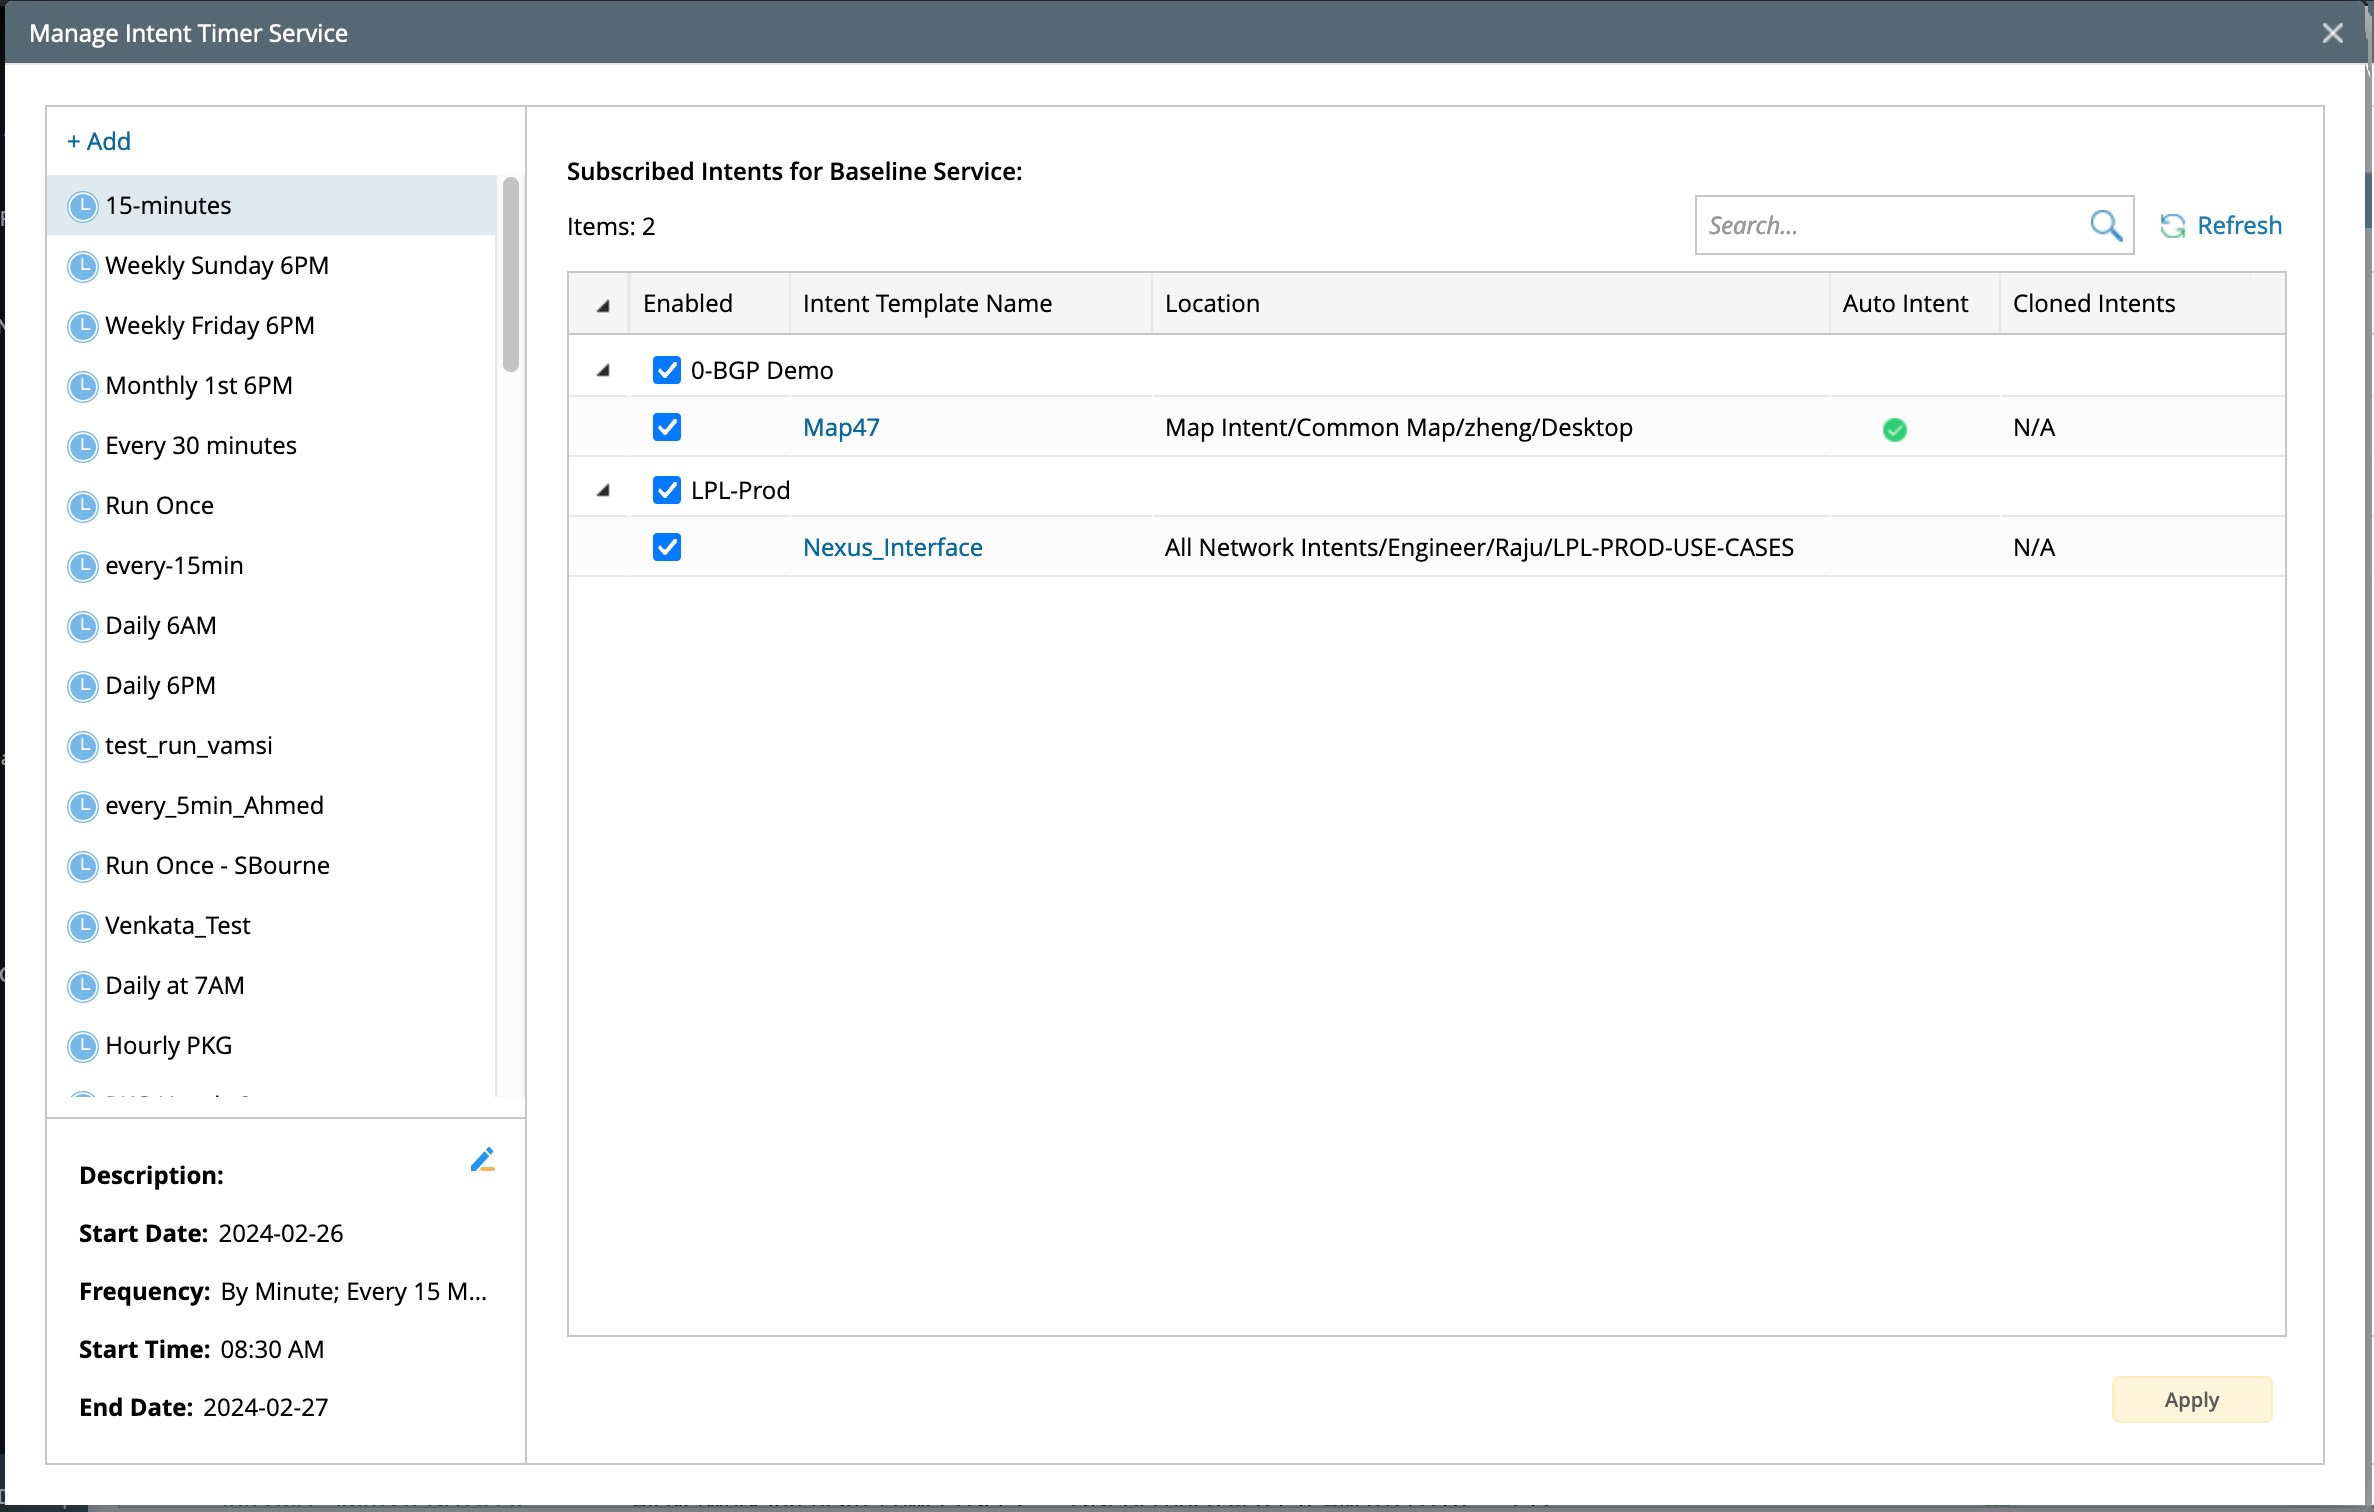Toggle the Nexus_Interface enabled checkbox

[x=667, y=547]
